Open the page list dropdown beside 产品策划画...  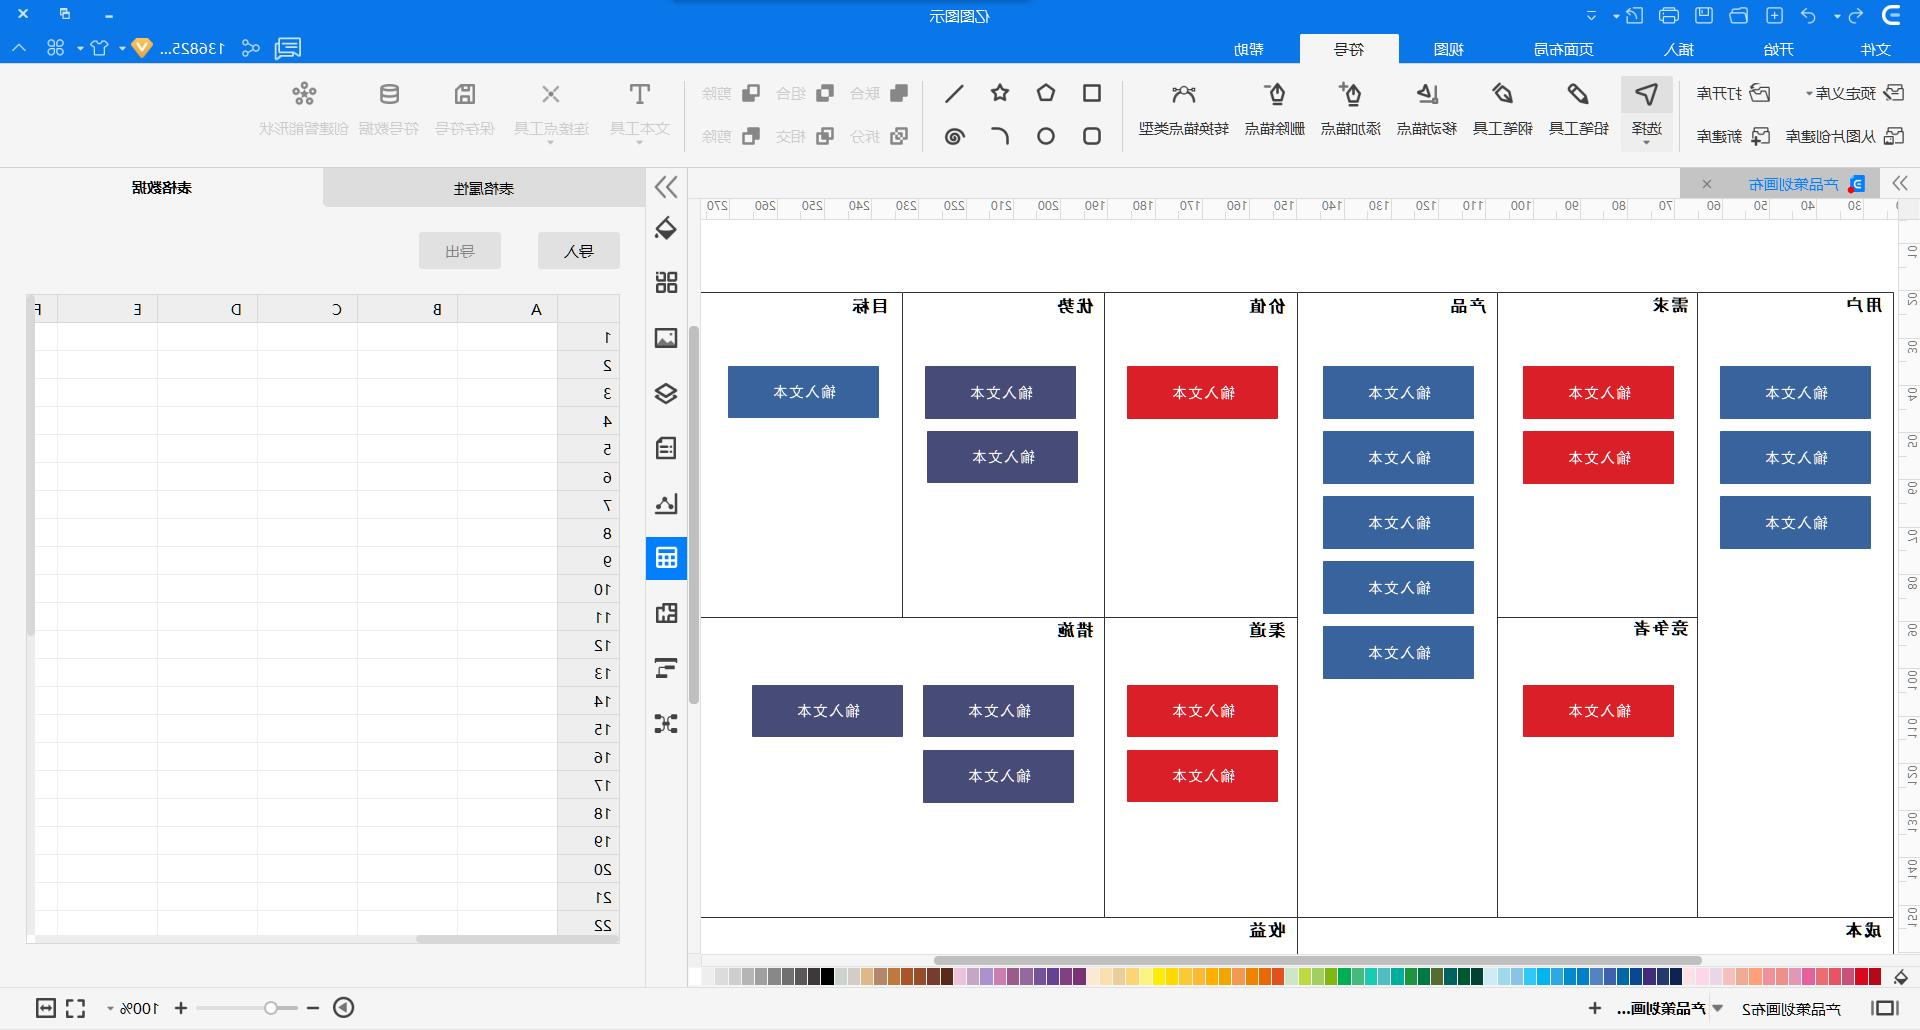pyautogui.click(x=1719, y=1008)
